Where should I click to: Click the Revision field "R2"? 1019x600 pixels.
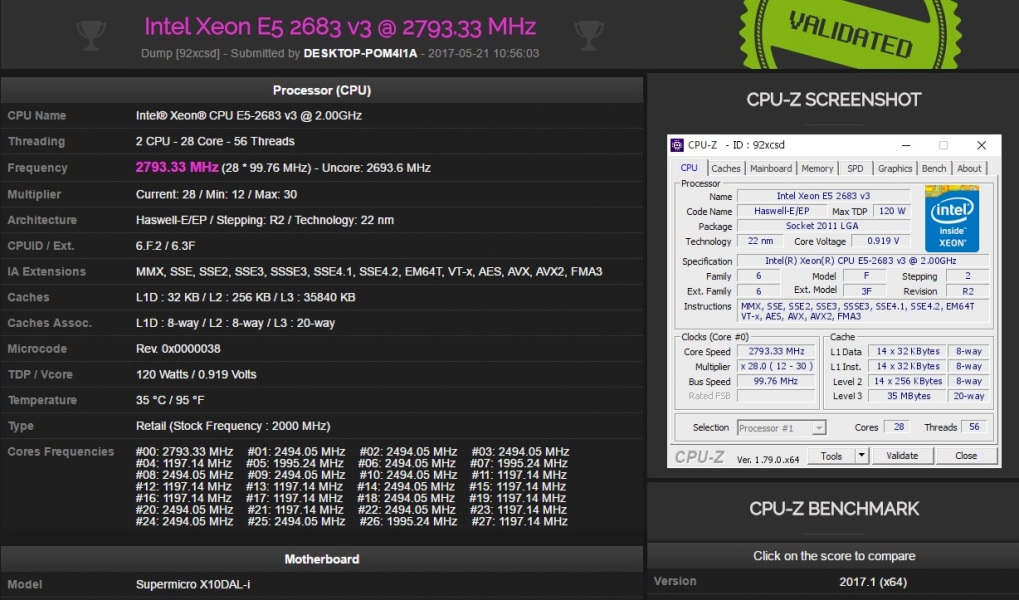(968, 291)
